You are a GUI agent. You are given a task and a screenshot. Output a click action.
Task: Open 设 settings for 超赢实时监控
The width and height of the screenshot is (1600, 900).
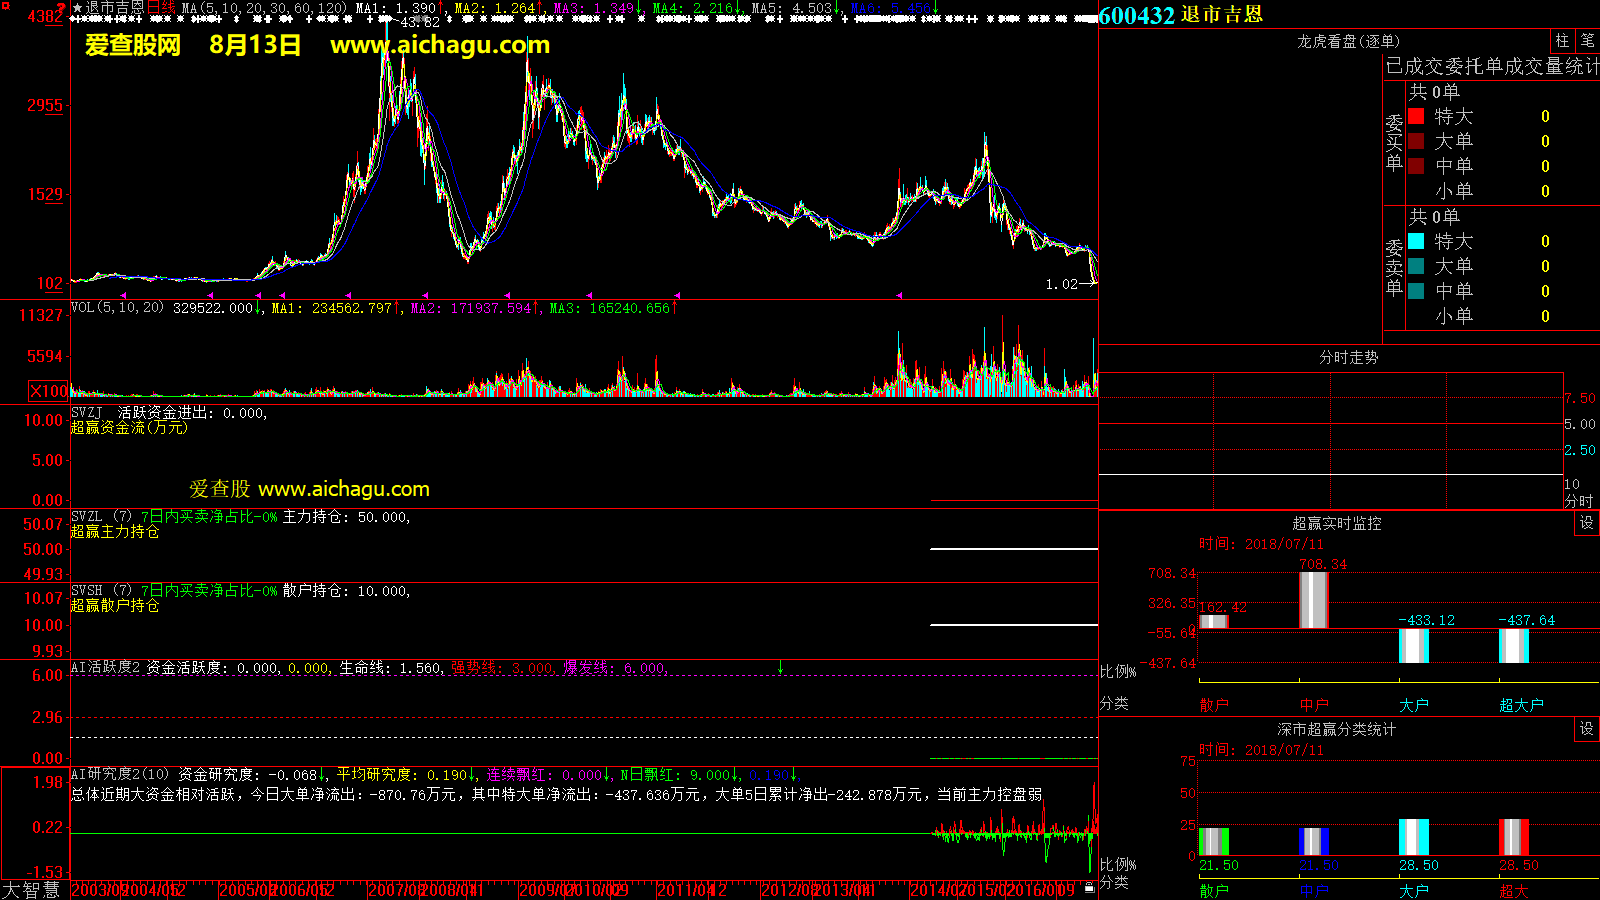click(1586, 523)
